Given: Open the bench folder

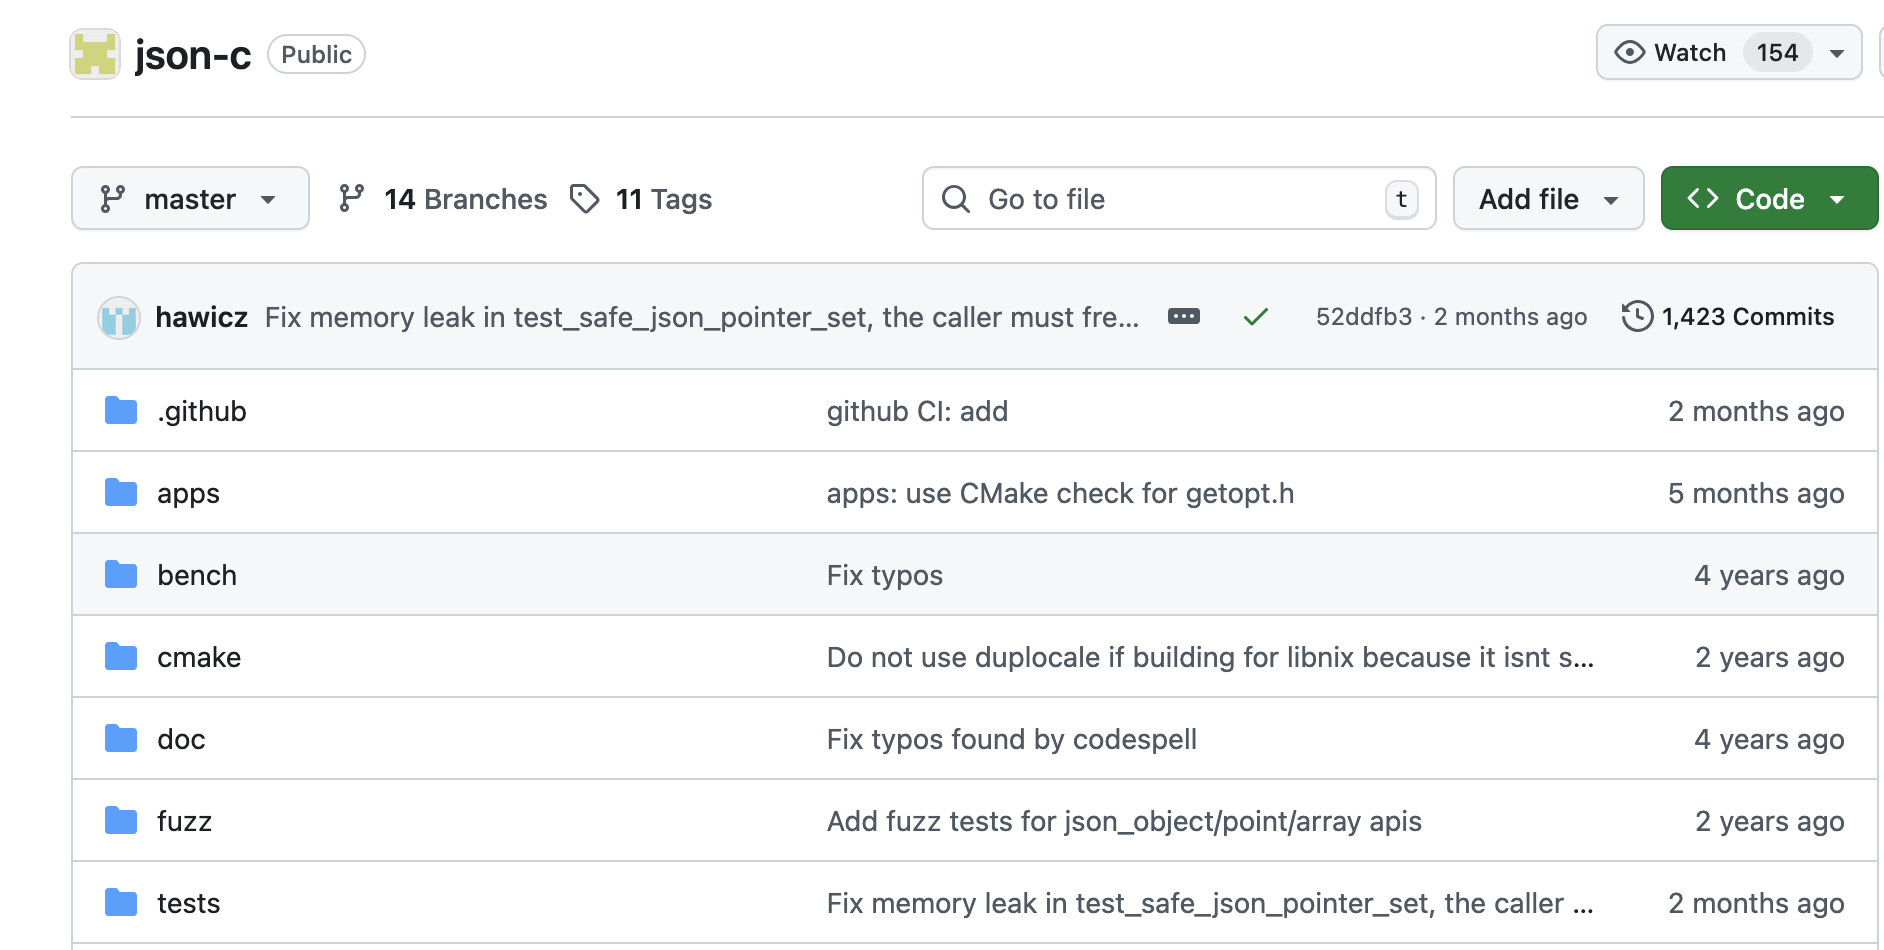Looking at the screenshot, I should [x=197, y=575].
